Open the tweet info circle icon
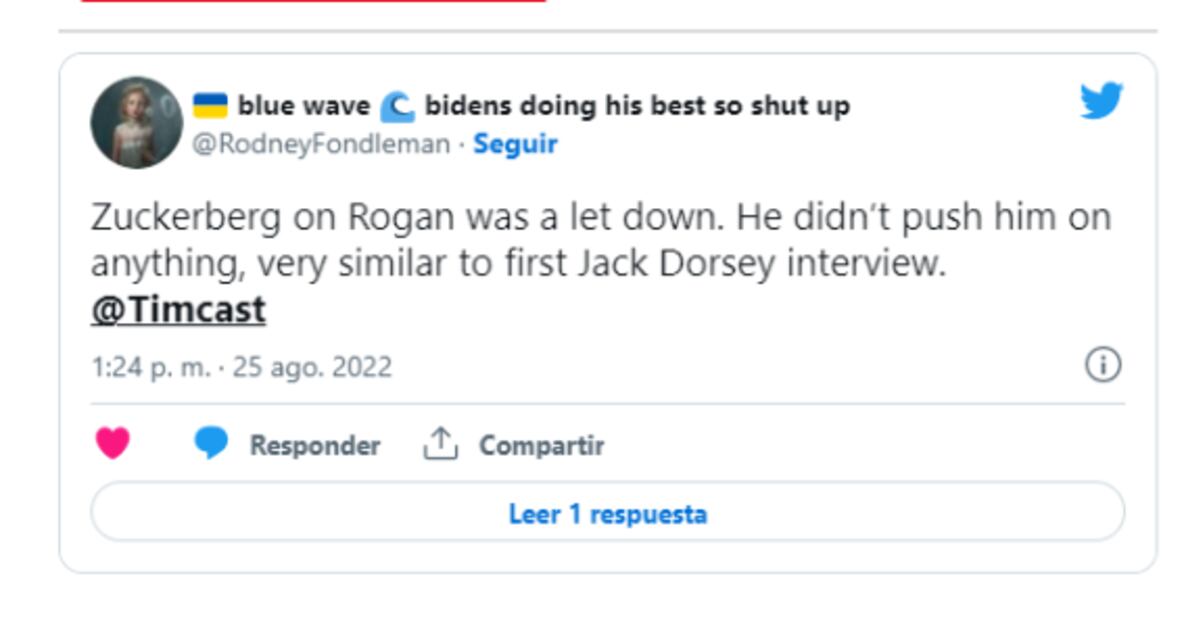 point(1103,365)
